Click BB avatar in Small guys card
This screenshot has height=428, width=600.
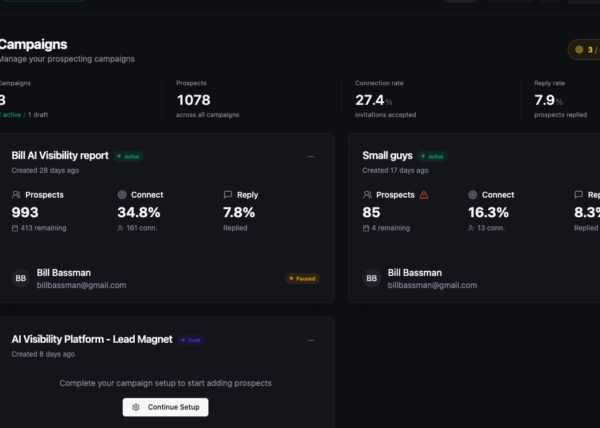372,278
